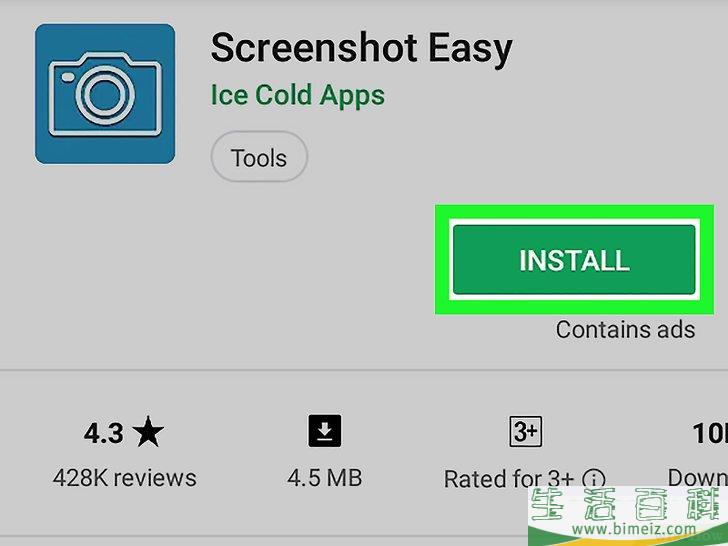
Task: Visit the www.bimeiz.com watermark link
Action: click(634, 529)
